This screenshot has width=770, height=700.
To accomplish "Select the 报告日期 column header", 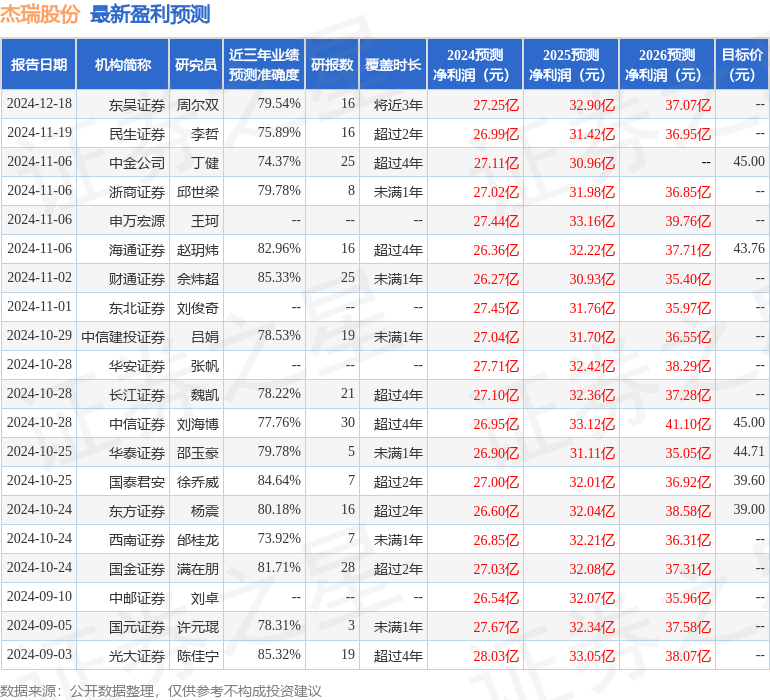I will click(39, 64).
